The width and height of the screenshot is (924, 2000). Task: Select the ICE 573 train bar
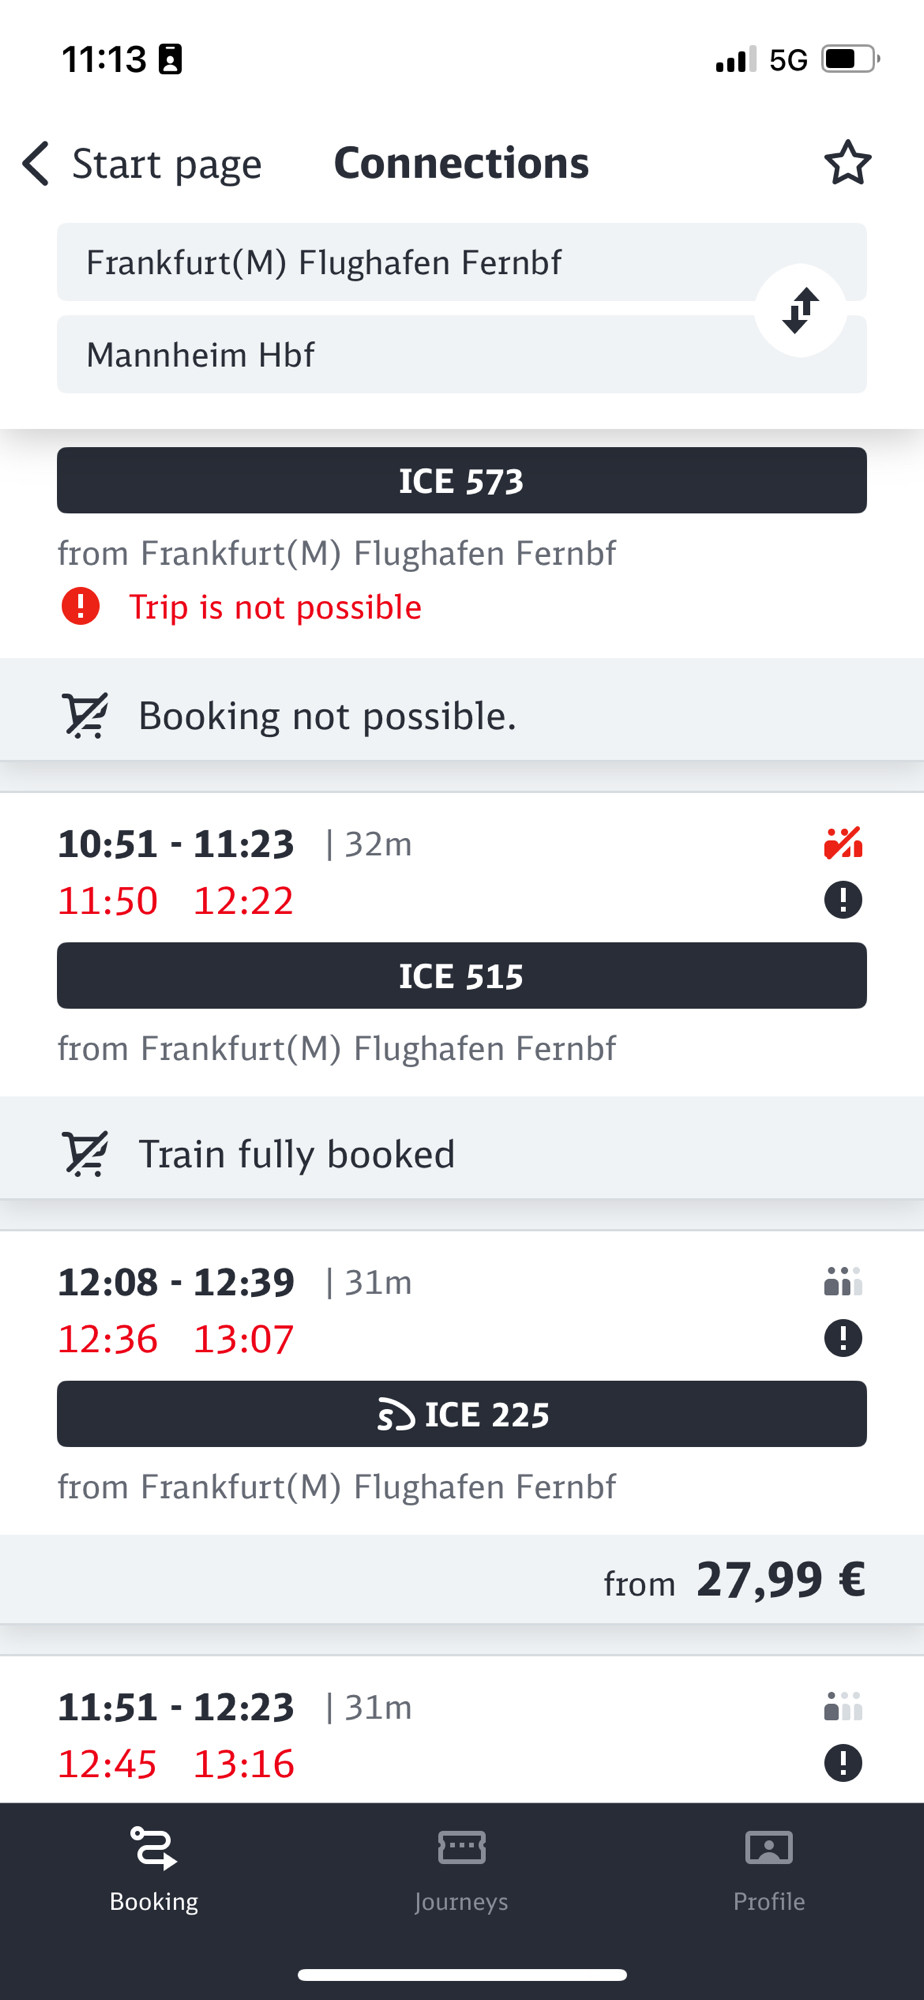point(462,480)
